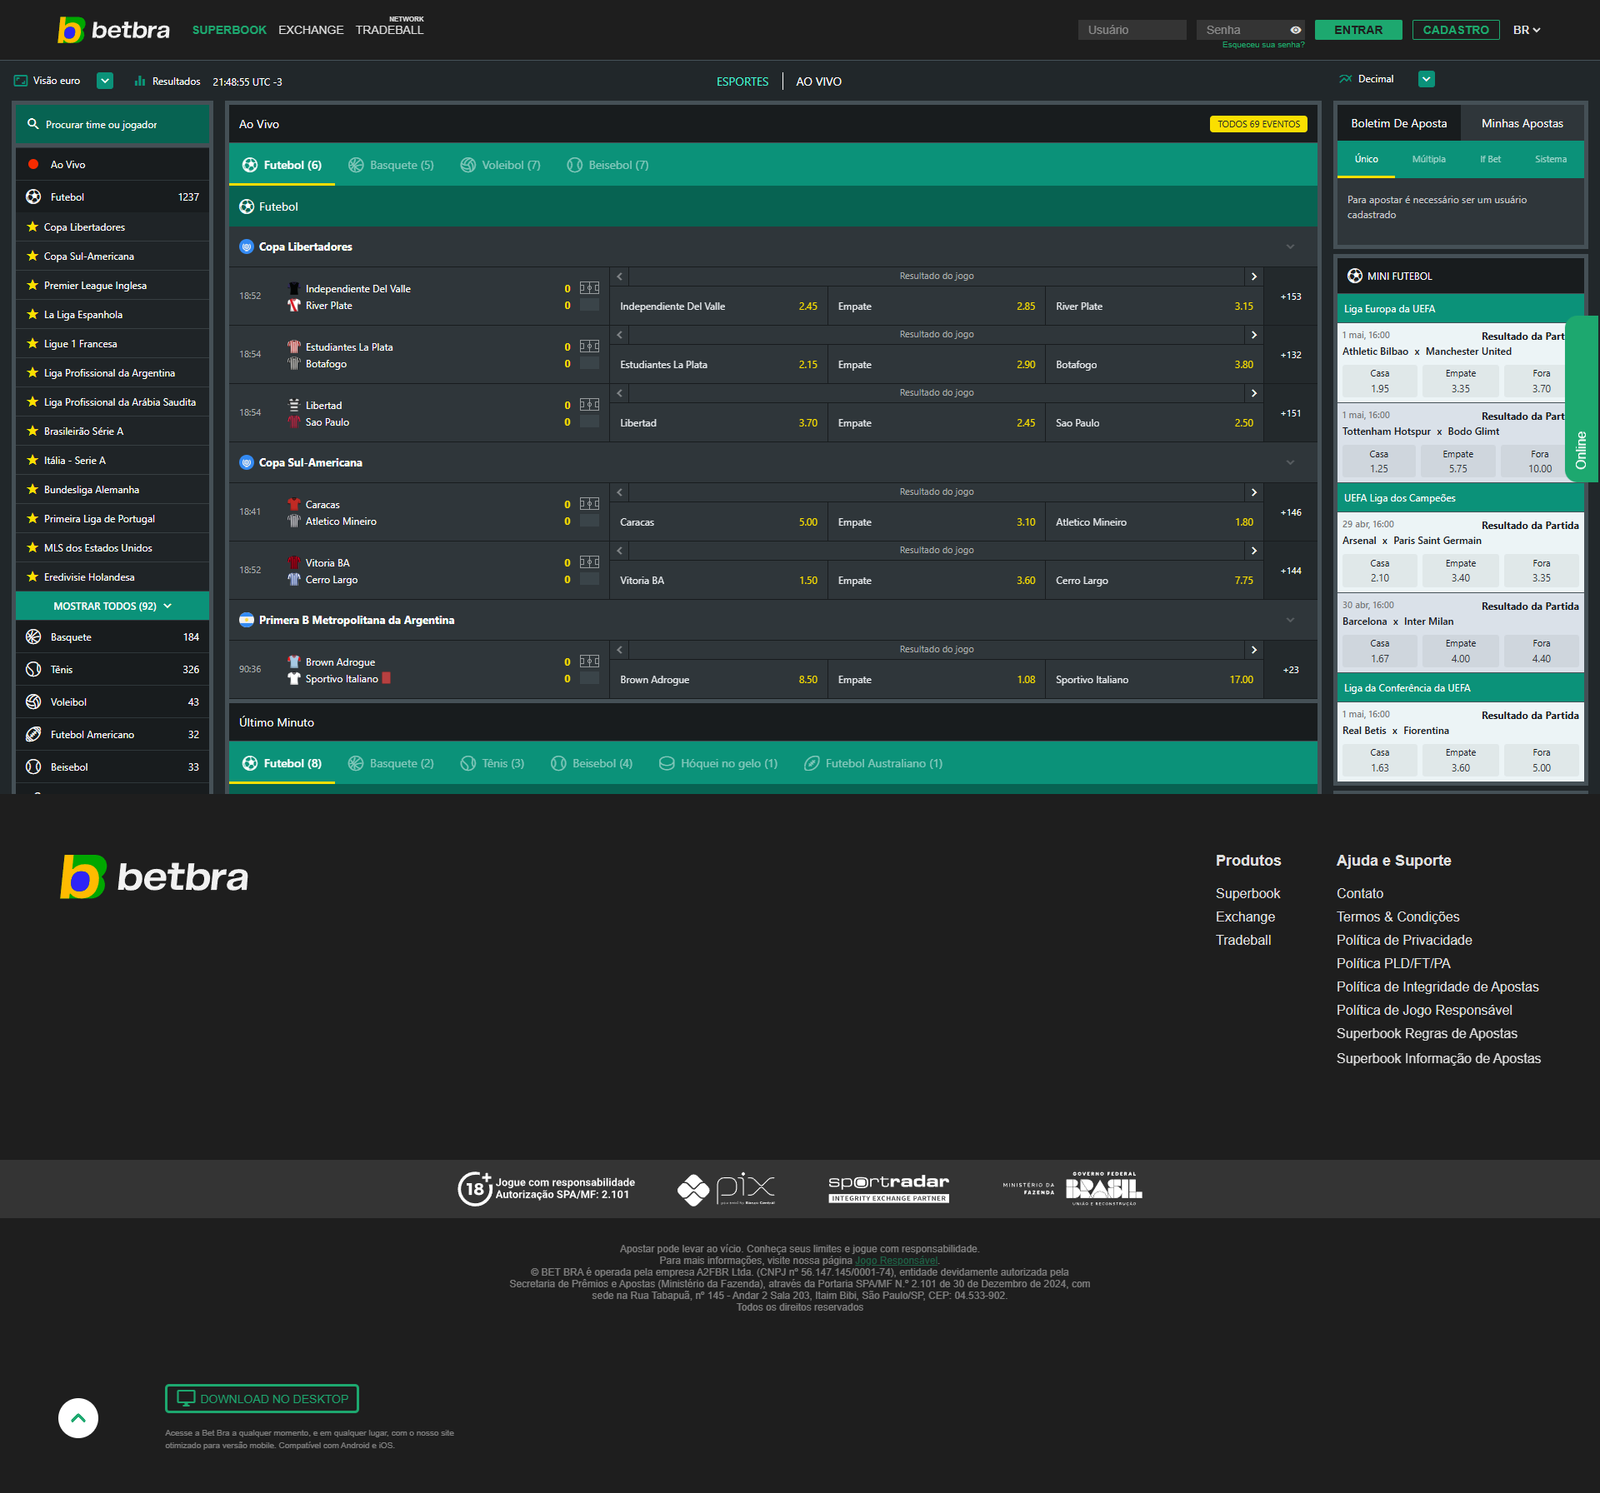Viewport: 1600px width, 1493px height.
Task: Click the Usuário input field
Action: [x=1132, y=30]
